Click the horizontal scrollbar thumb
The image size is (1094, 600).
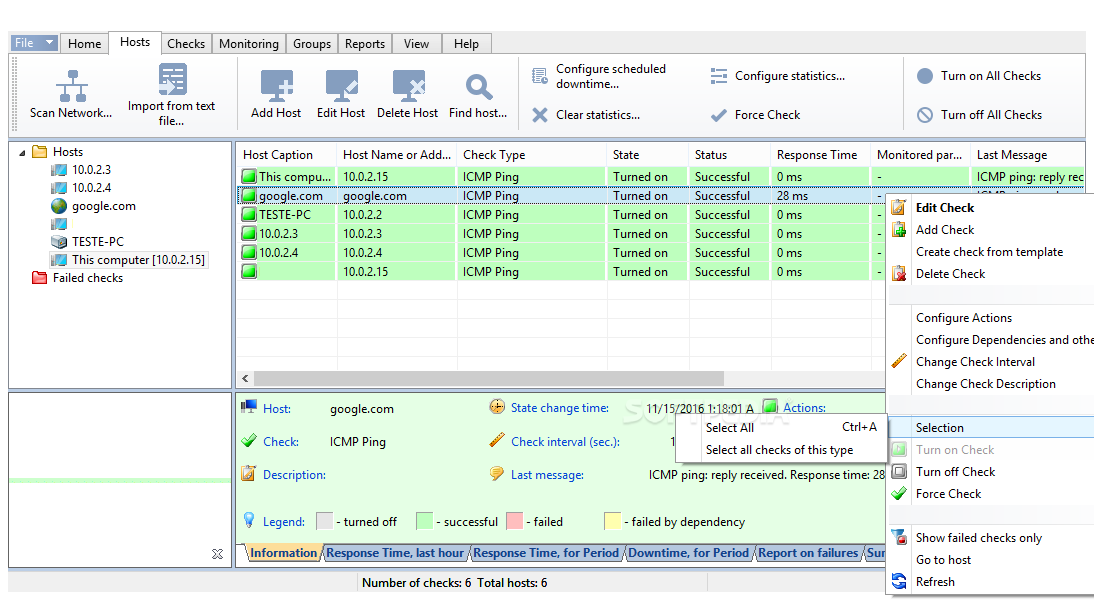[488, 378]
